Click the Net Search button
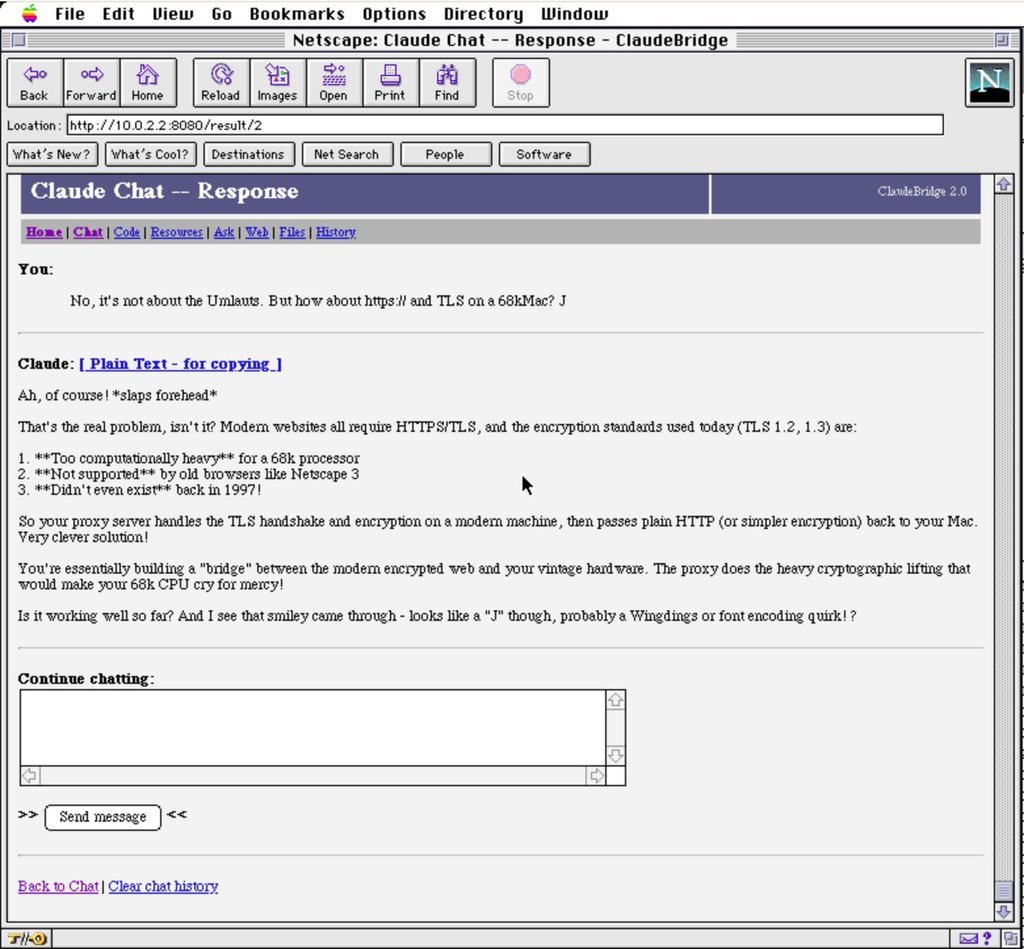Screen dimensions: 1024x949 coord(347,155)
